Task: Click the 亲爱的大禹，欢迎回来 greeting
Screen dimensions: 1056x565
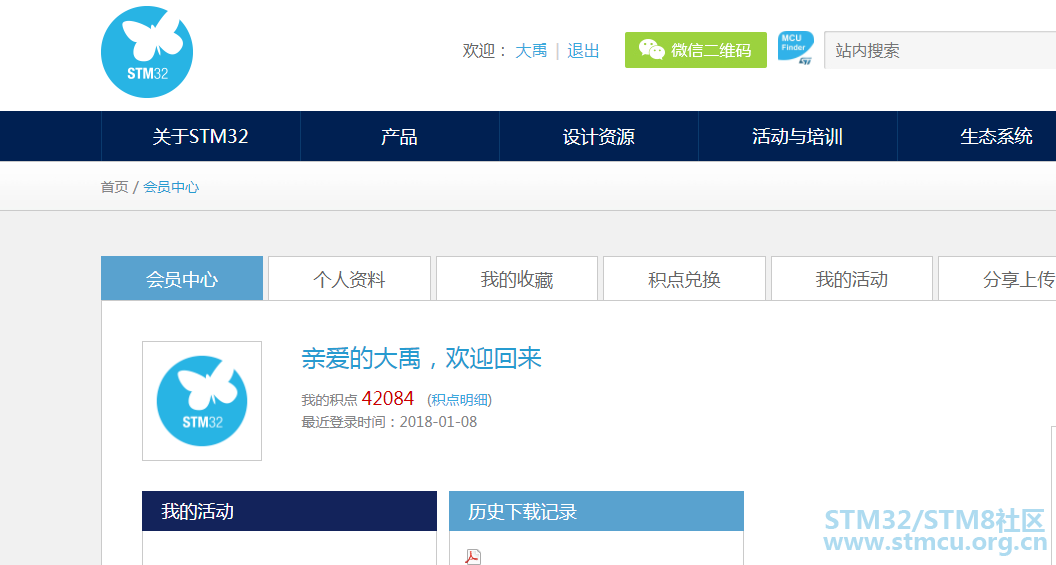Action: [x=421, y=359]
